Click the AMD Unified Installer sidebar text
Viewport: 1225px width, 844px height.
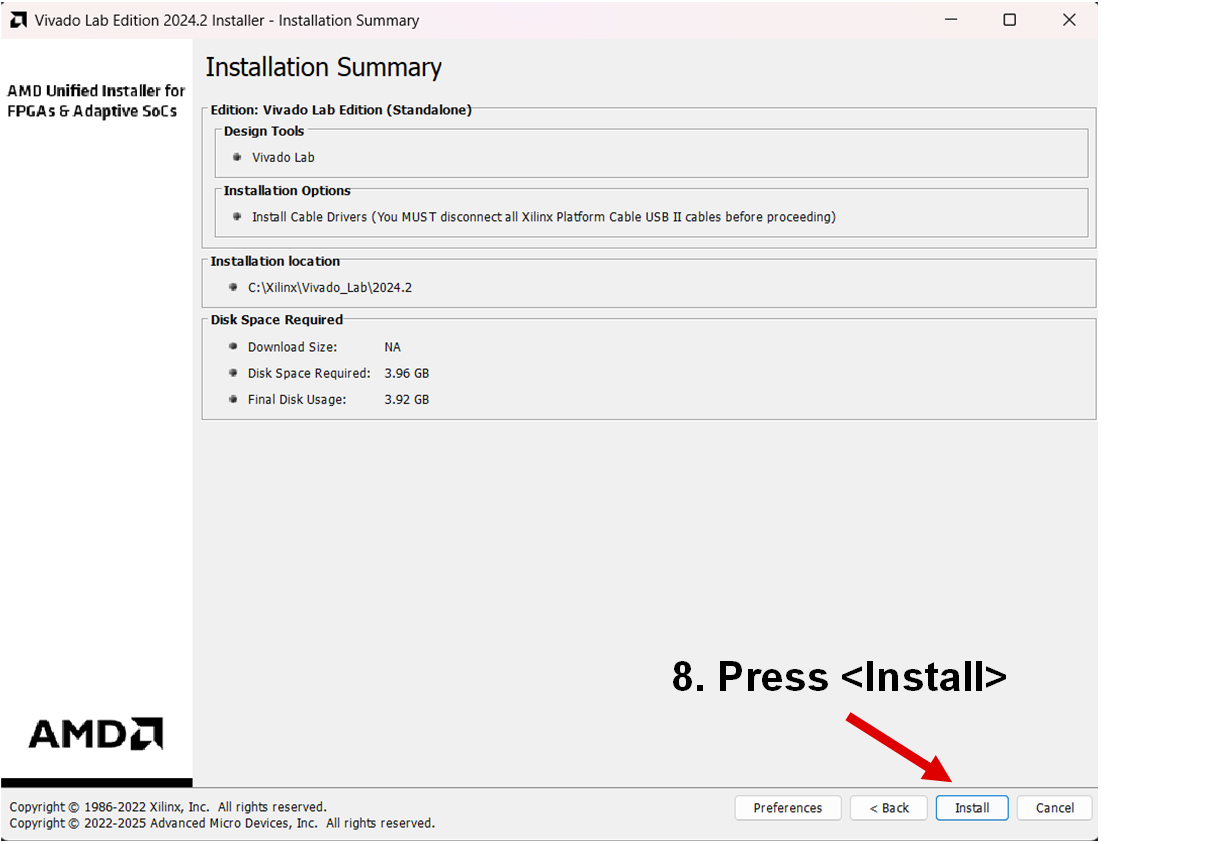pos(96,101)
